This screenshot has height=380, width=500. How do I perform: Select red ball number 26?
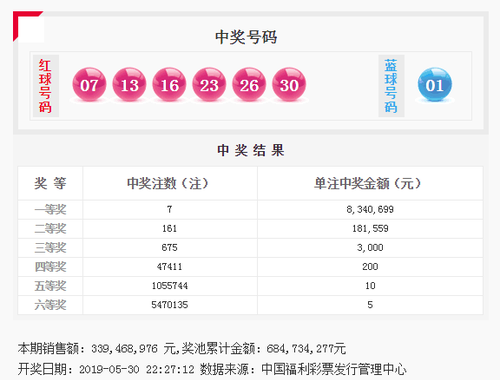click(x=249, y=85)
